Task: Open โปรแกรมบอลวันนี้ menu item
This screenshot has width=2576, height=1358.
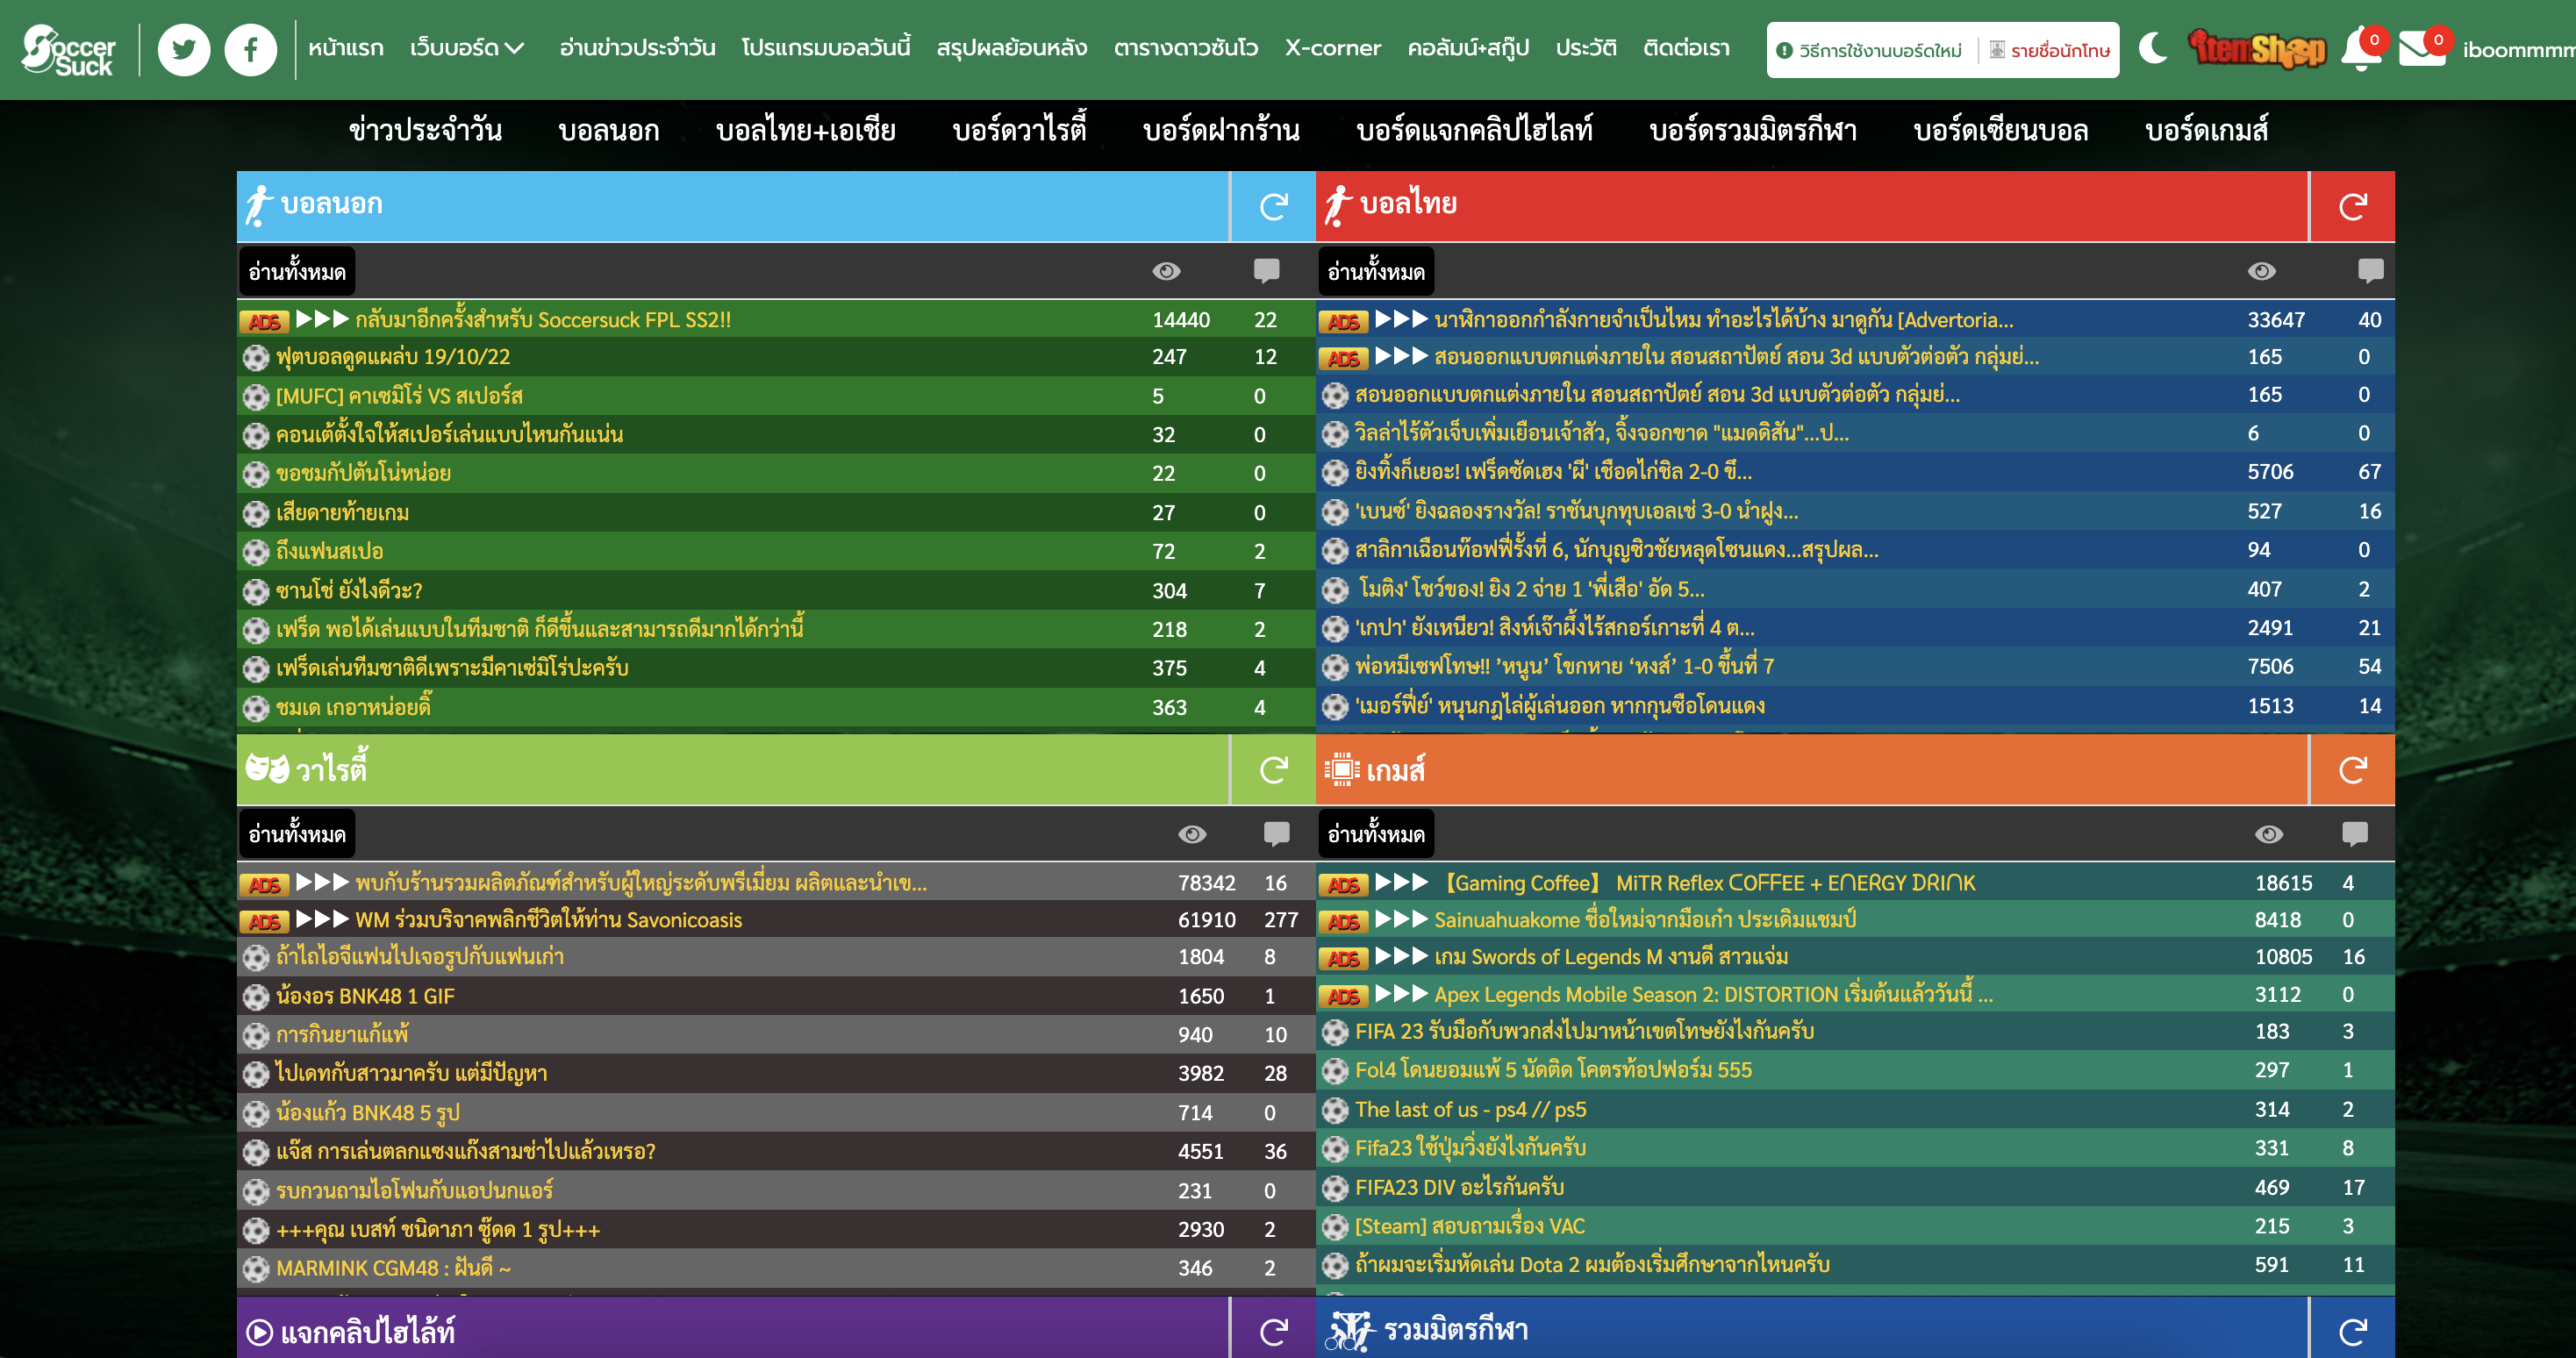Action: coord(826,48)
